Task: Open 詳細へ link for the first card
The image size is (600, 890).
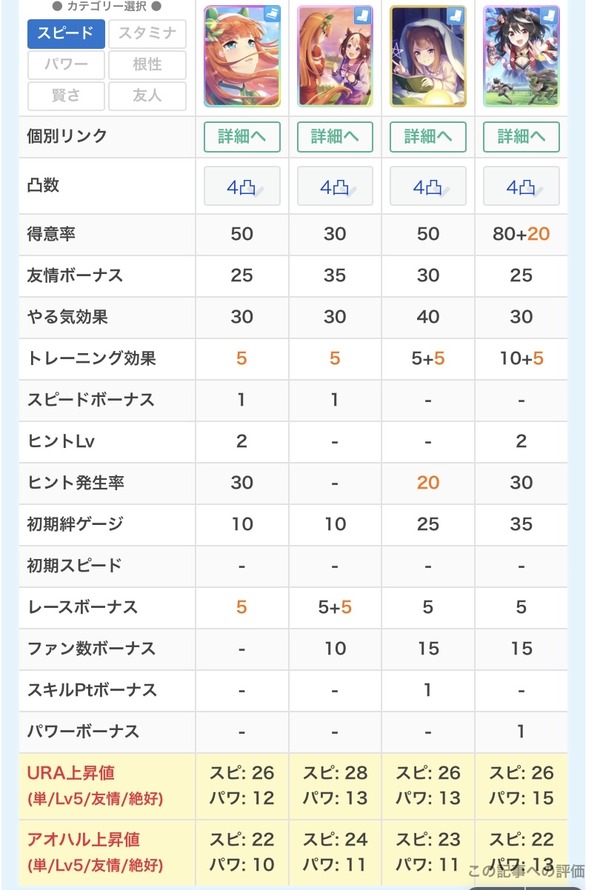Action: click(242, 137)
